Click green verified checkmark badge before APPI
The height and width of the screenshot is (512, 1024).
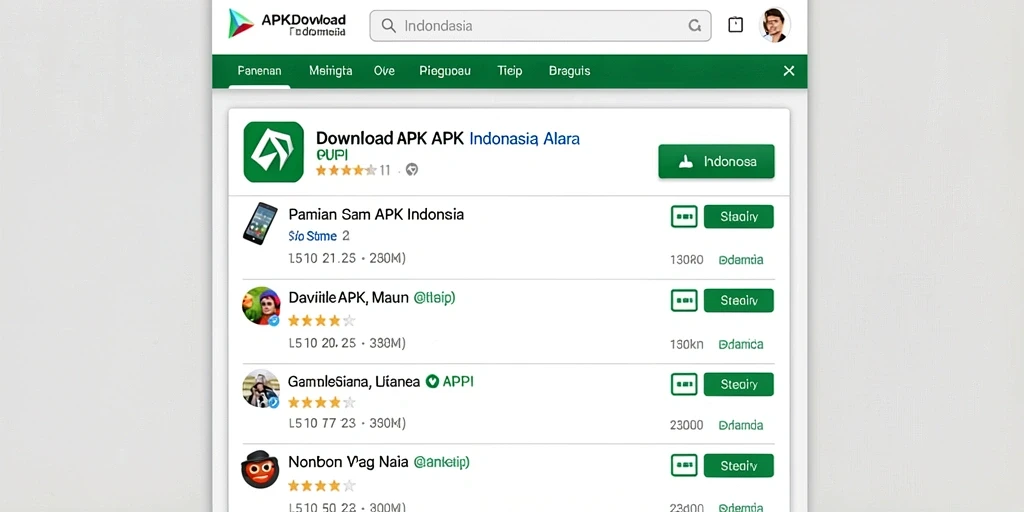(x=432, y=381)
